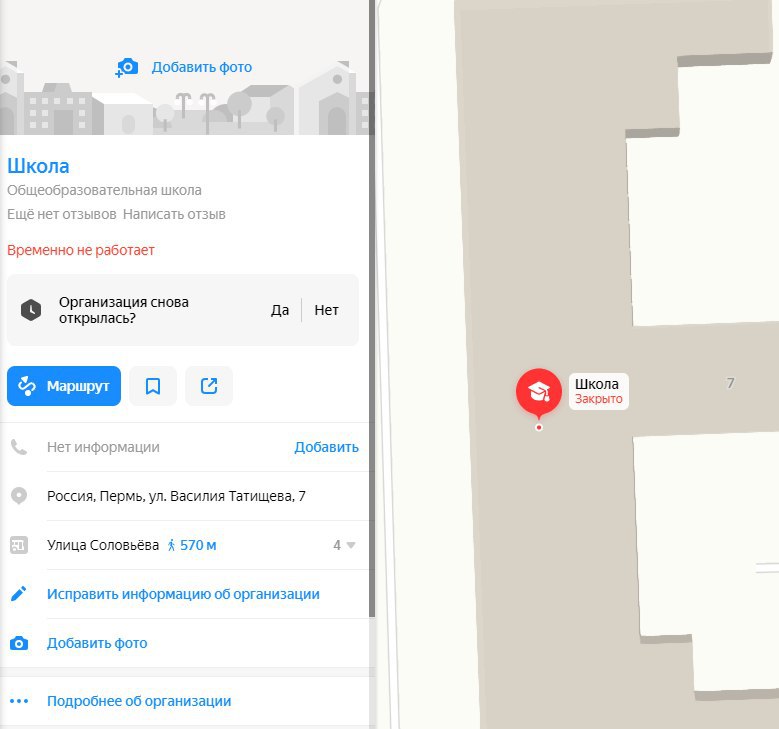This screenshot has height=729, width=779.
Task: Click 'Общеобразовательная школа' category text
Action: [104, 190]
